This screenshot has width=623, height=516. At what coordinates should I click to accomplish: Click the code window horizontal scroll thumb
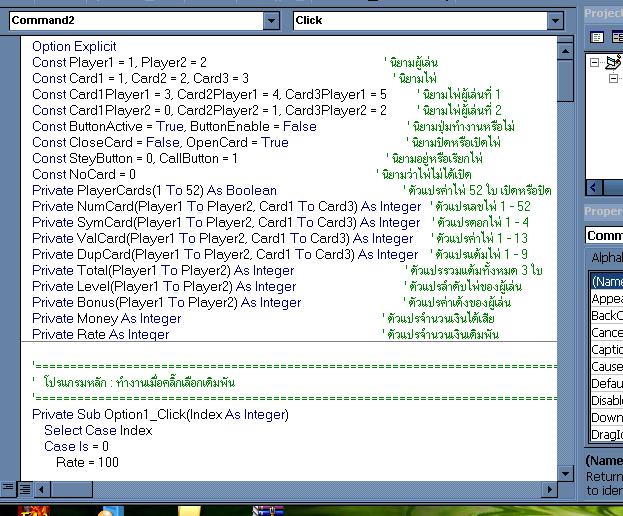coord(71,489)
